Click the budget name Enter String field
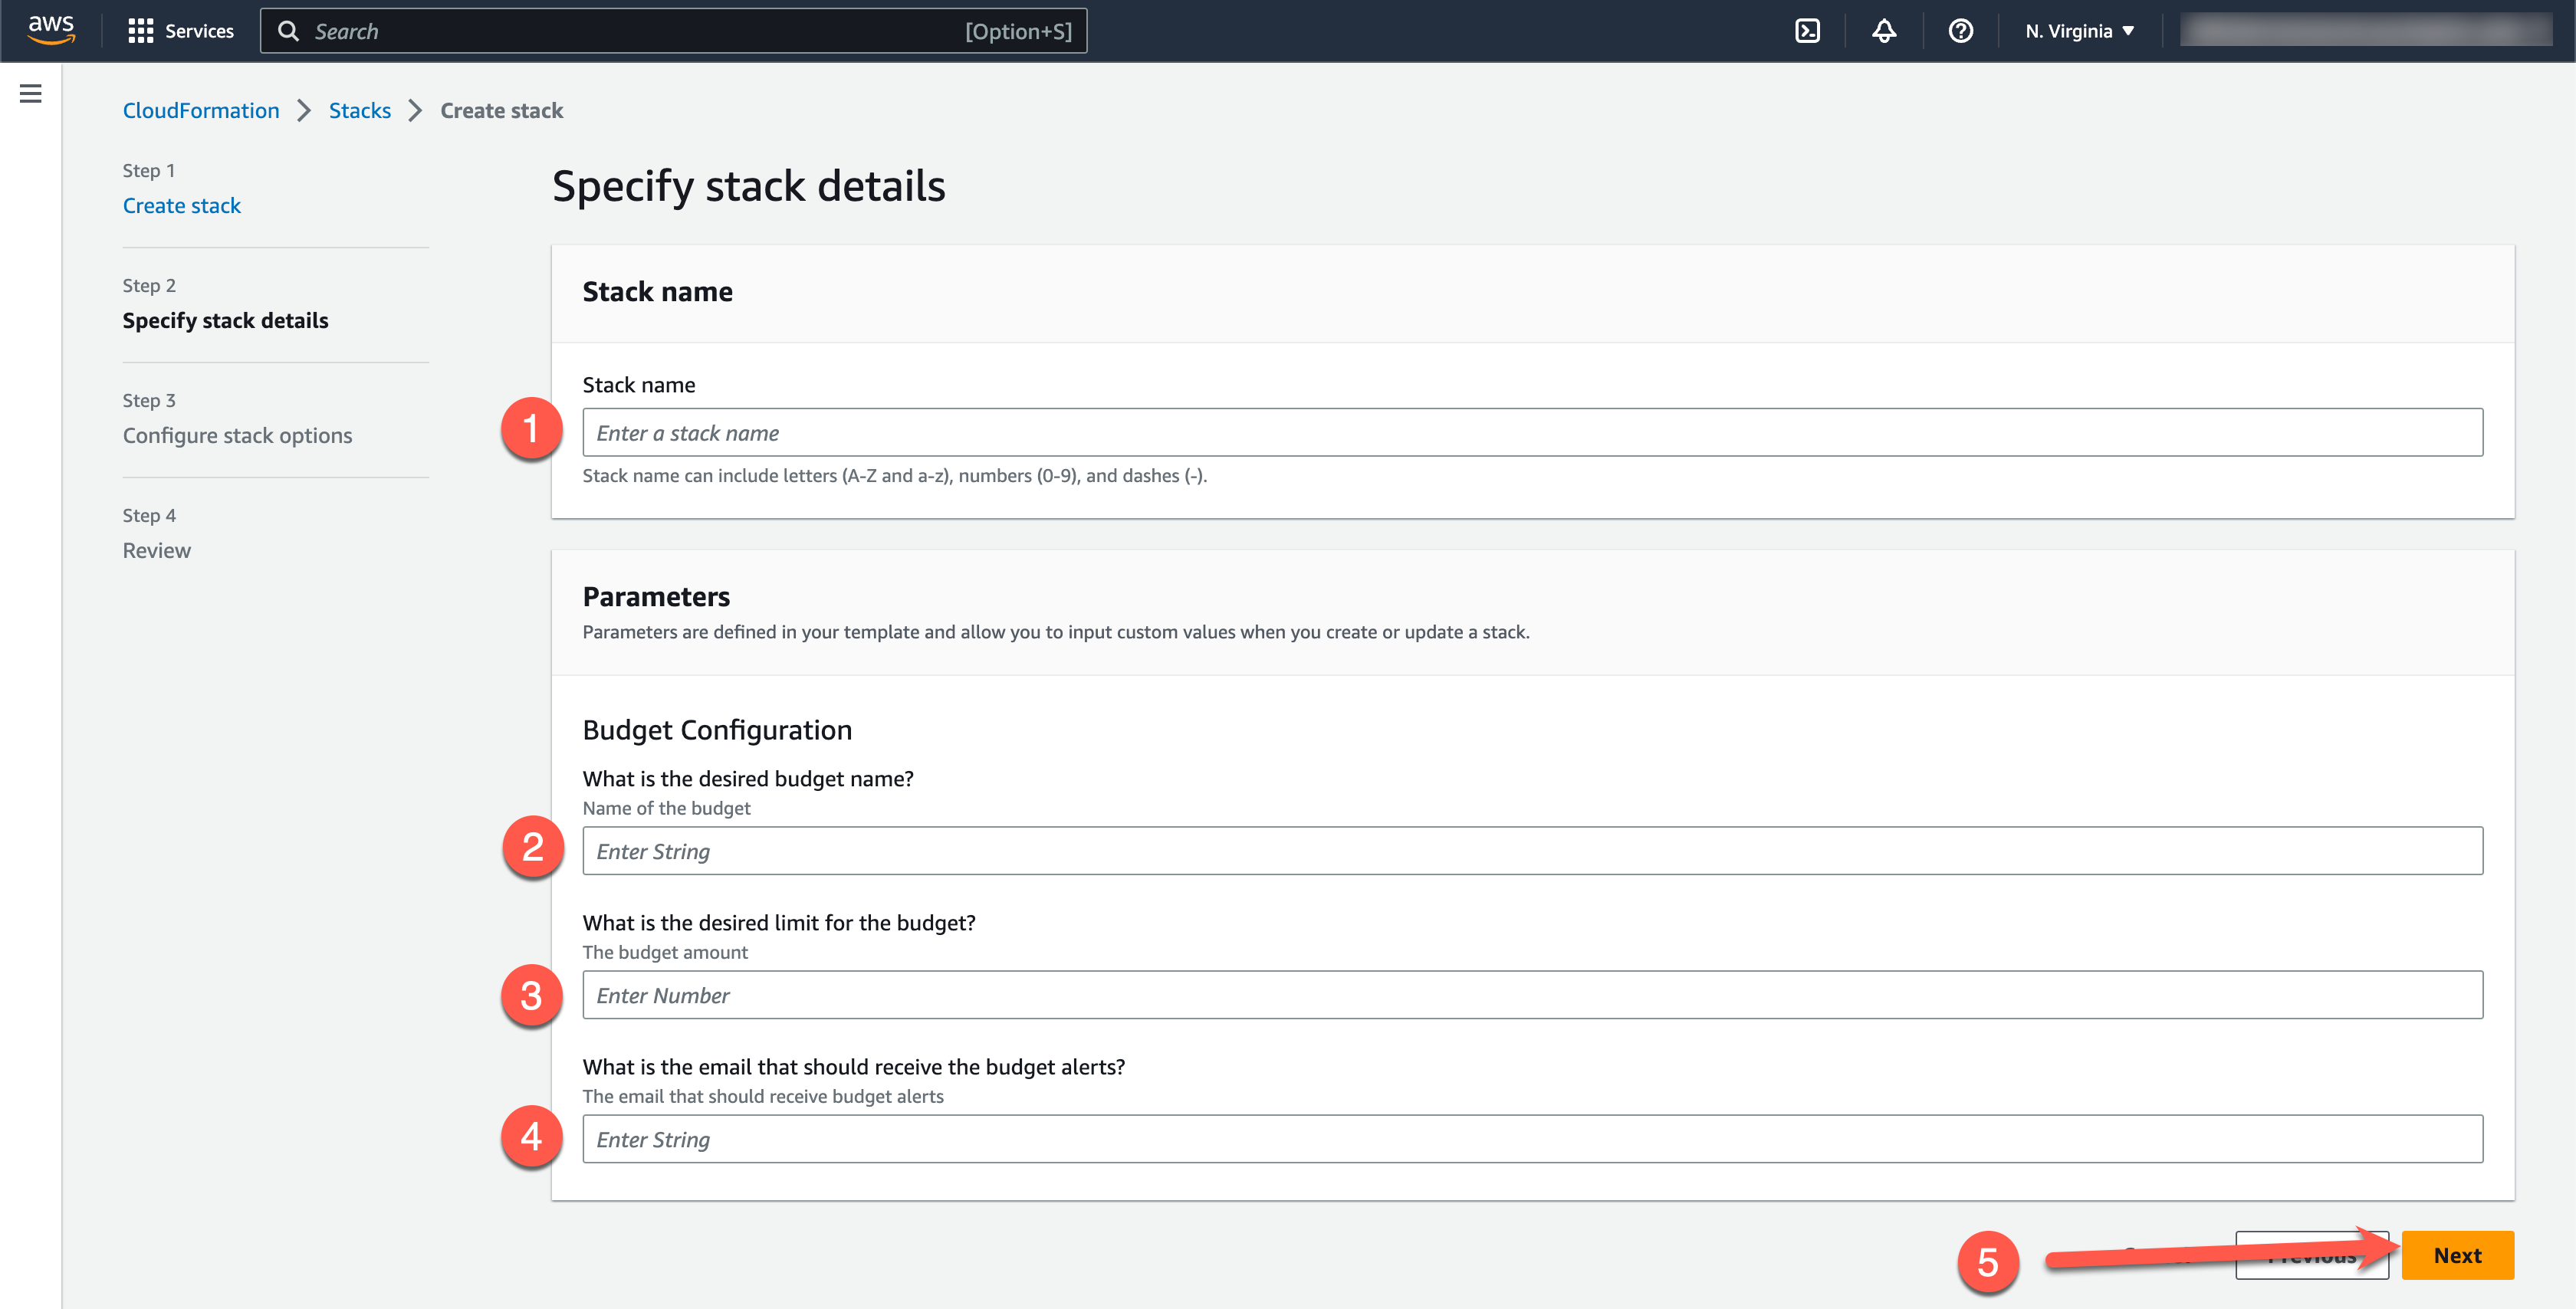2576x1309 pixels. click(1531, 851)
